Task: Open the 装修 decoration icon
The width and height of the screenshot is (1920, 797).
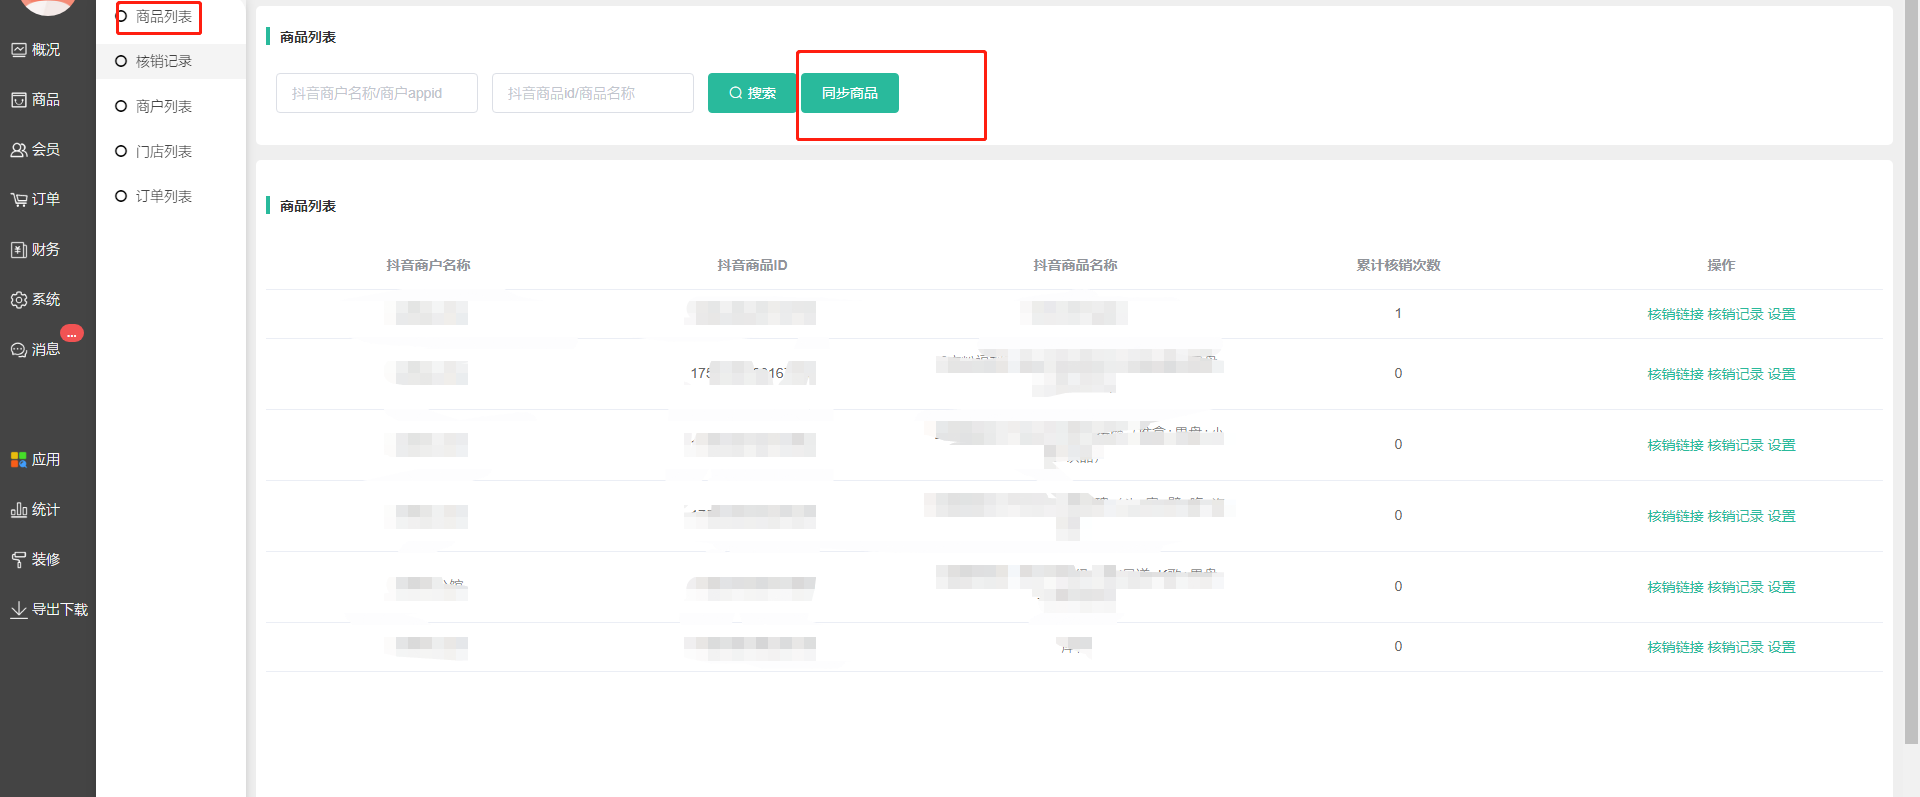Action: [x=19, y=560]
